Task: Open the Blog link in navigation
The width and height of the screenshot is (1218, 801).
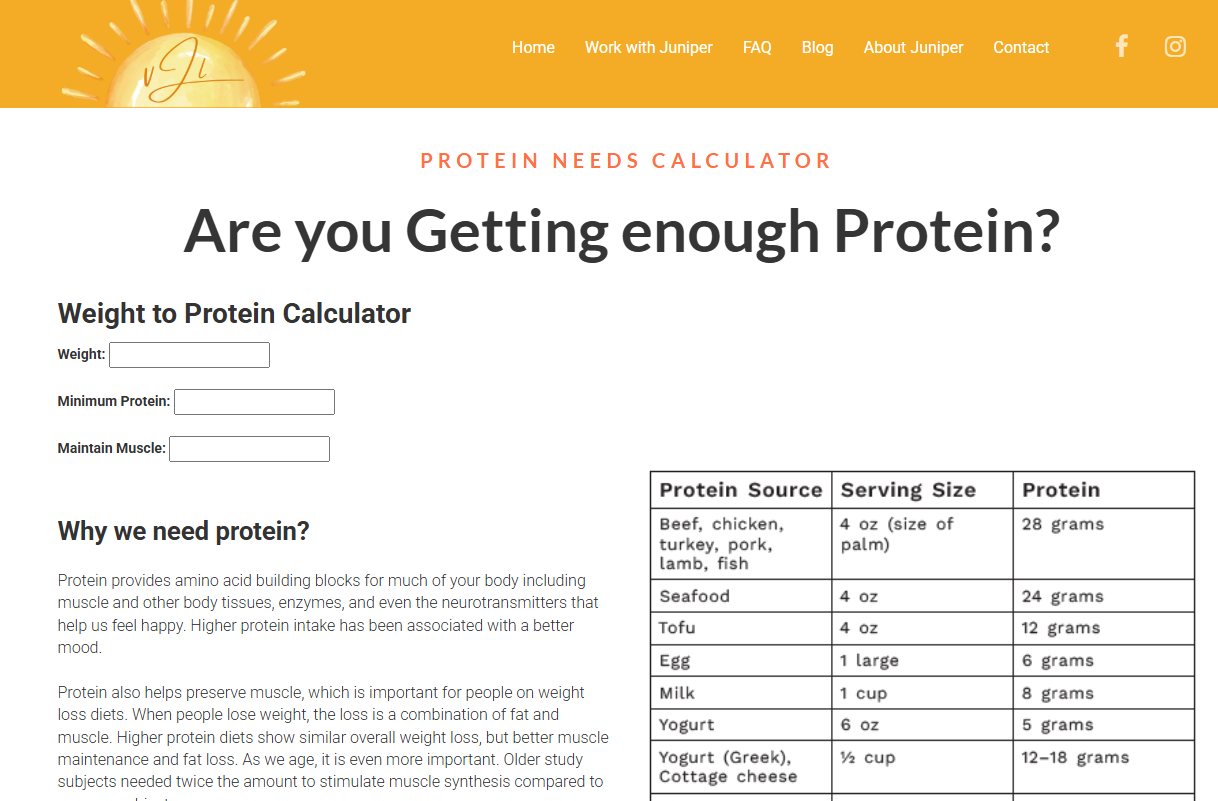Action: [817, 47]
